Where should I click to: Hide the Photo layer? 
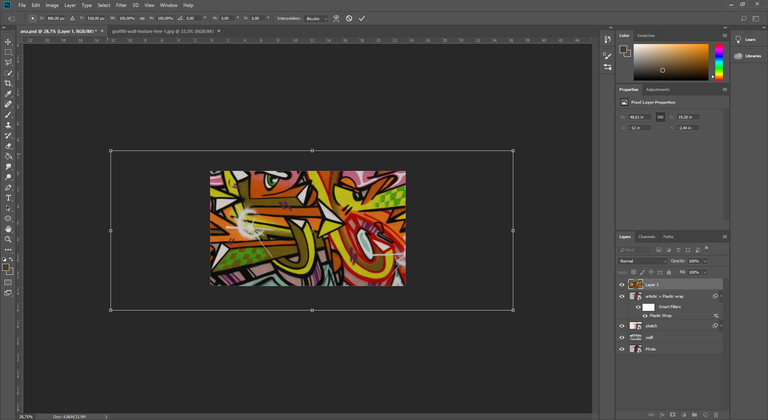pyautogui.click(x=622, y=349)
